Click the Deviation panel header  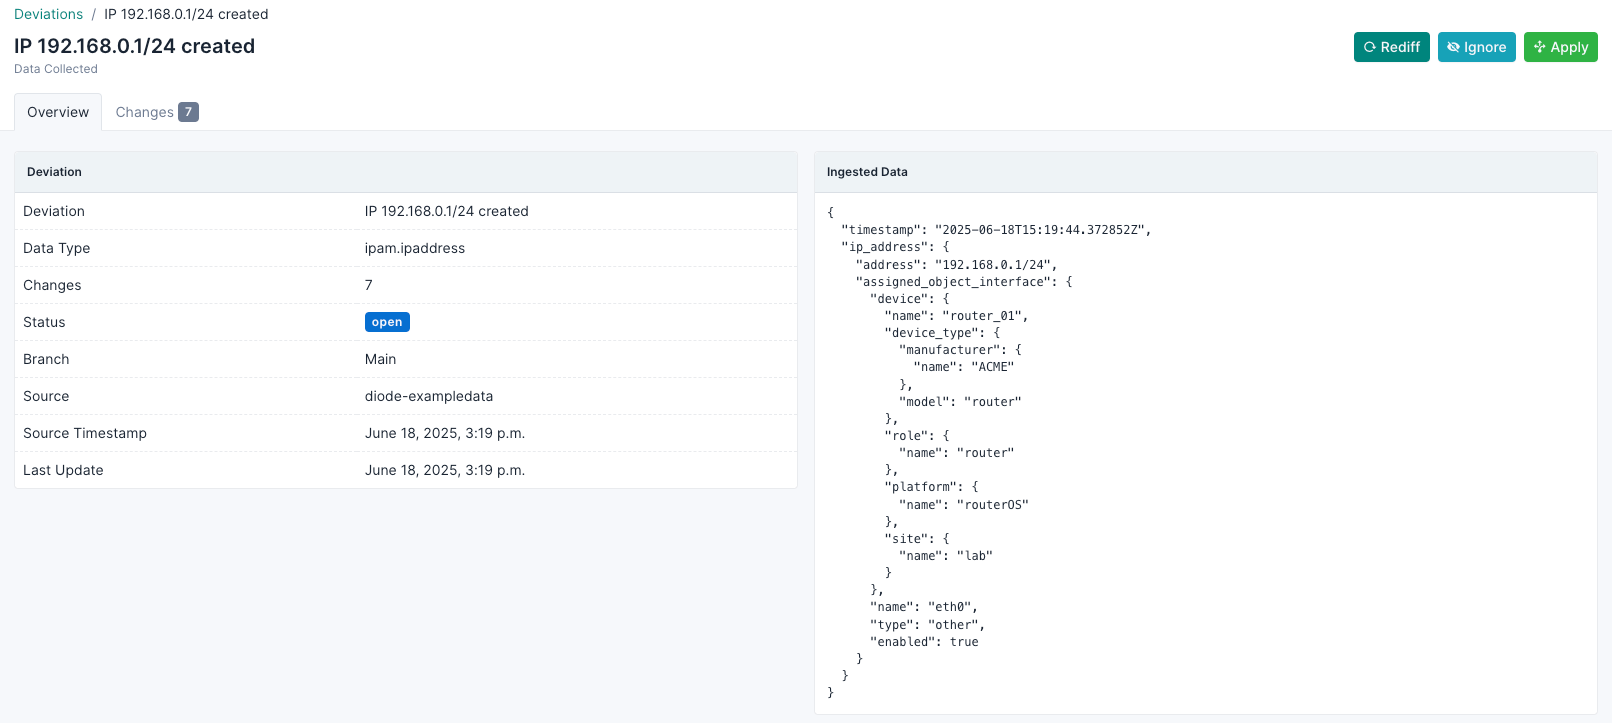pos(54,172)
